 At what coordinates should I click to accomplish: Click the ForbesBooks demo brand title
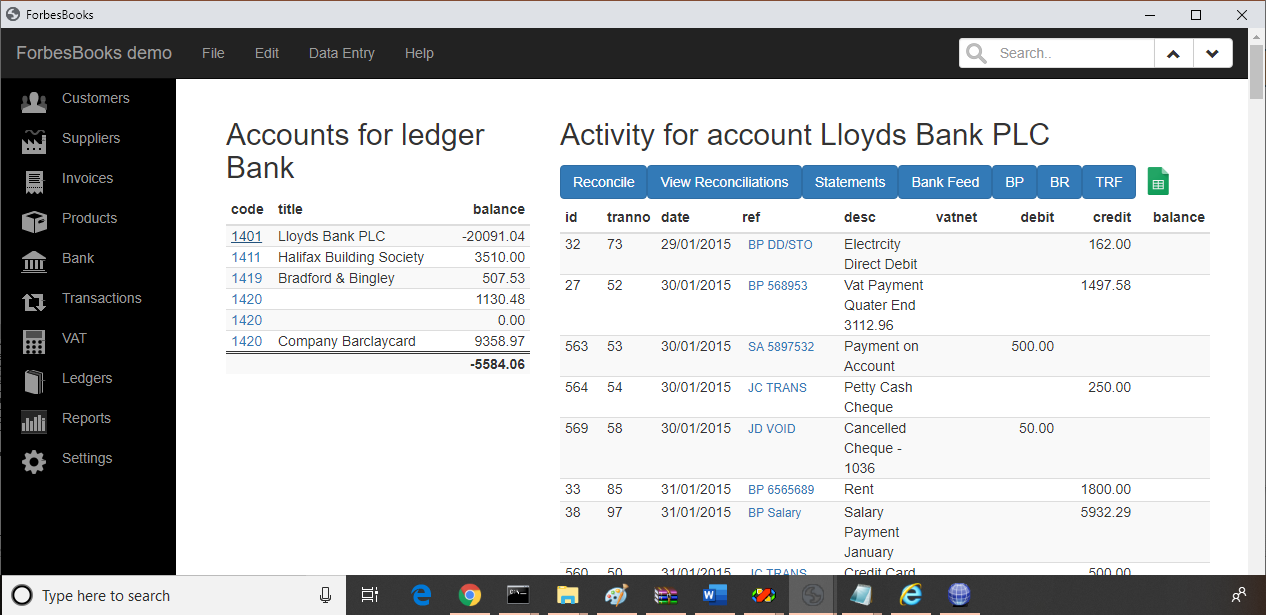(94, 53)
